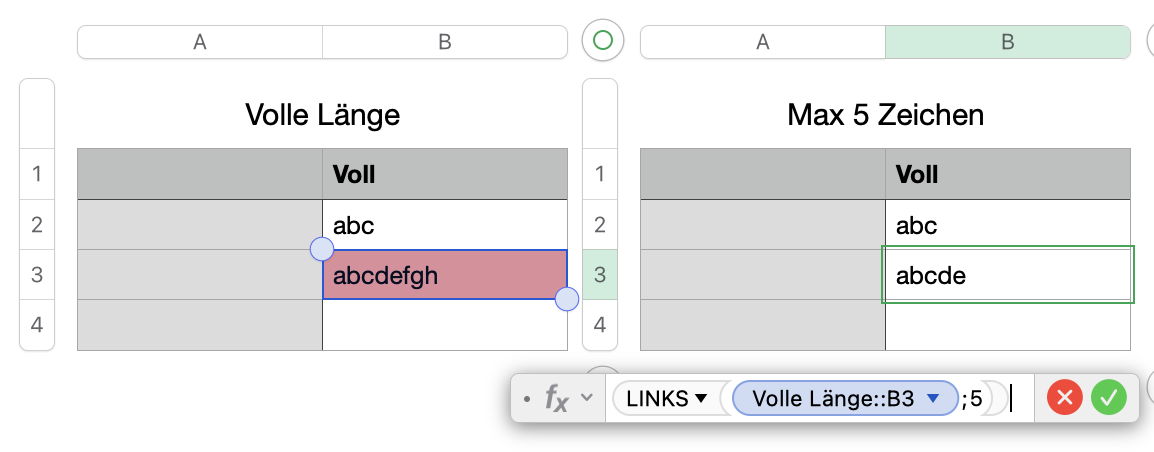Select row 2 header in Volle Länge table
Image resolution: width=1154 pixels, height=452 pixels.
click(x=37, y=225)
